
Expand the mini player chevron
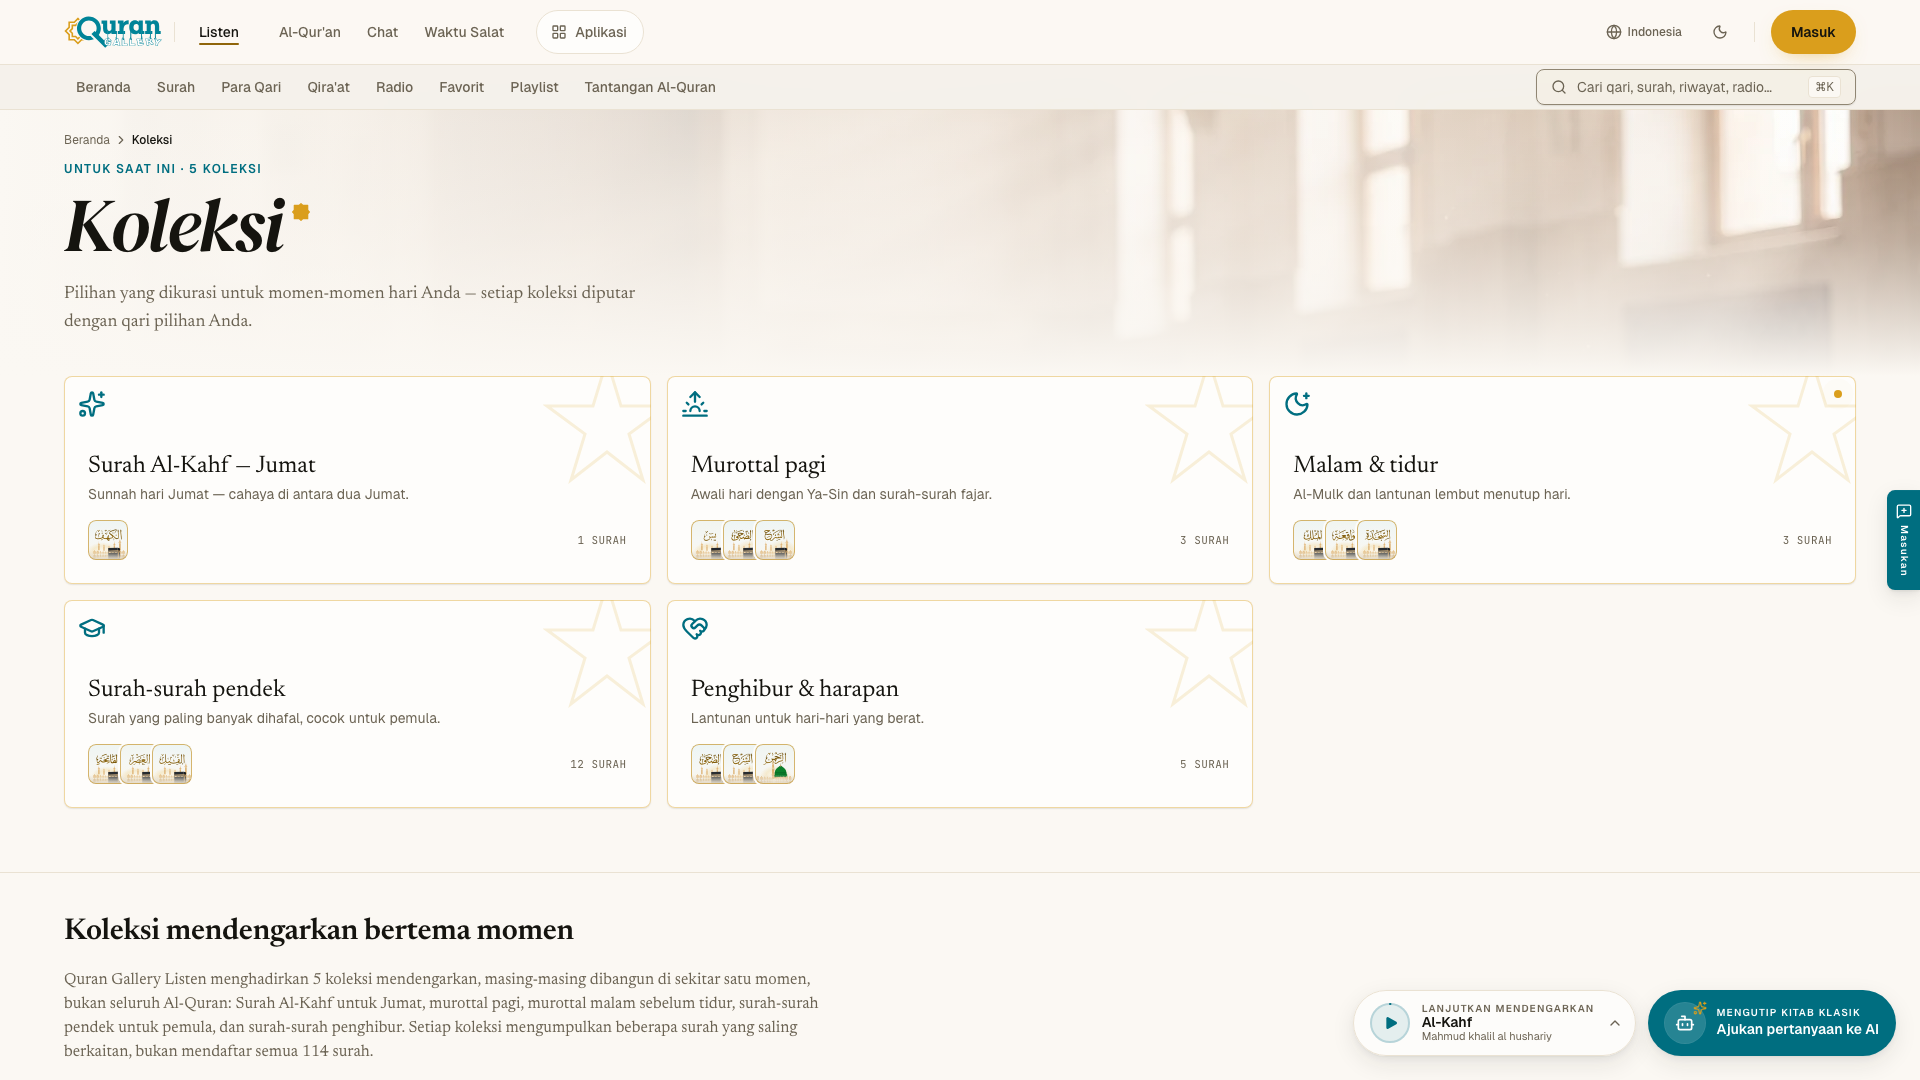[1614, 1023]
